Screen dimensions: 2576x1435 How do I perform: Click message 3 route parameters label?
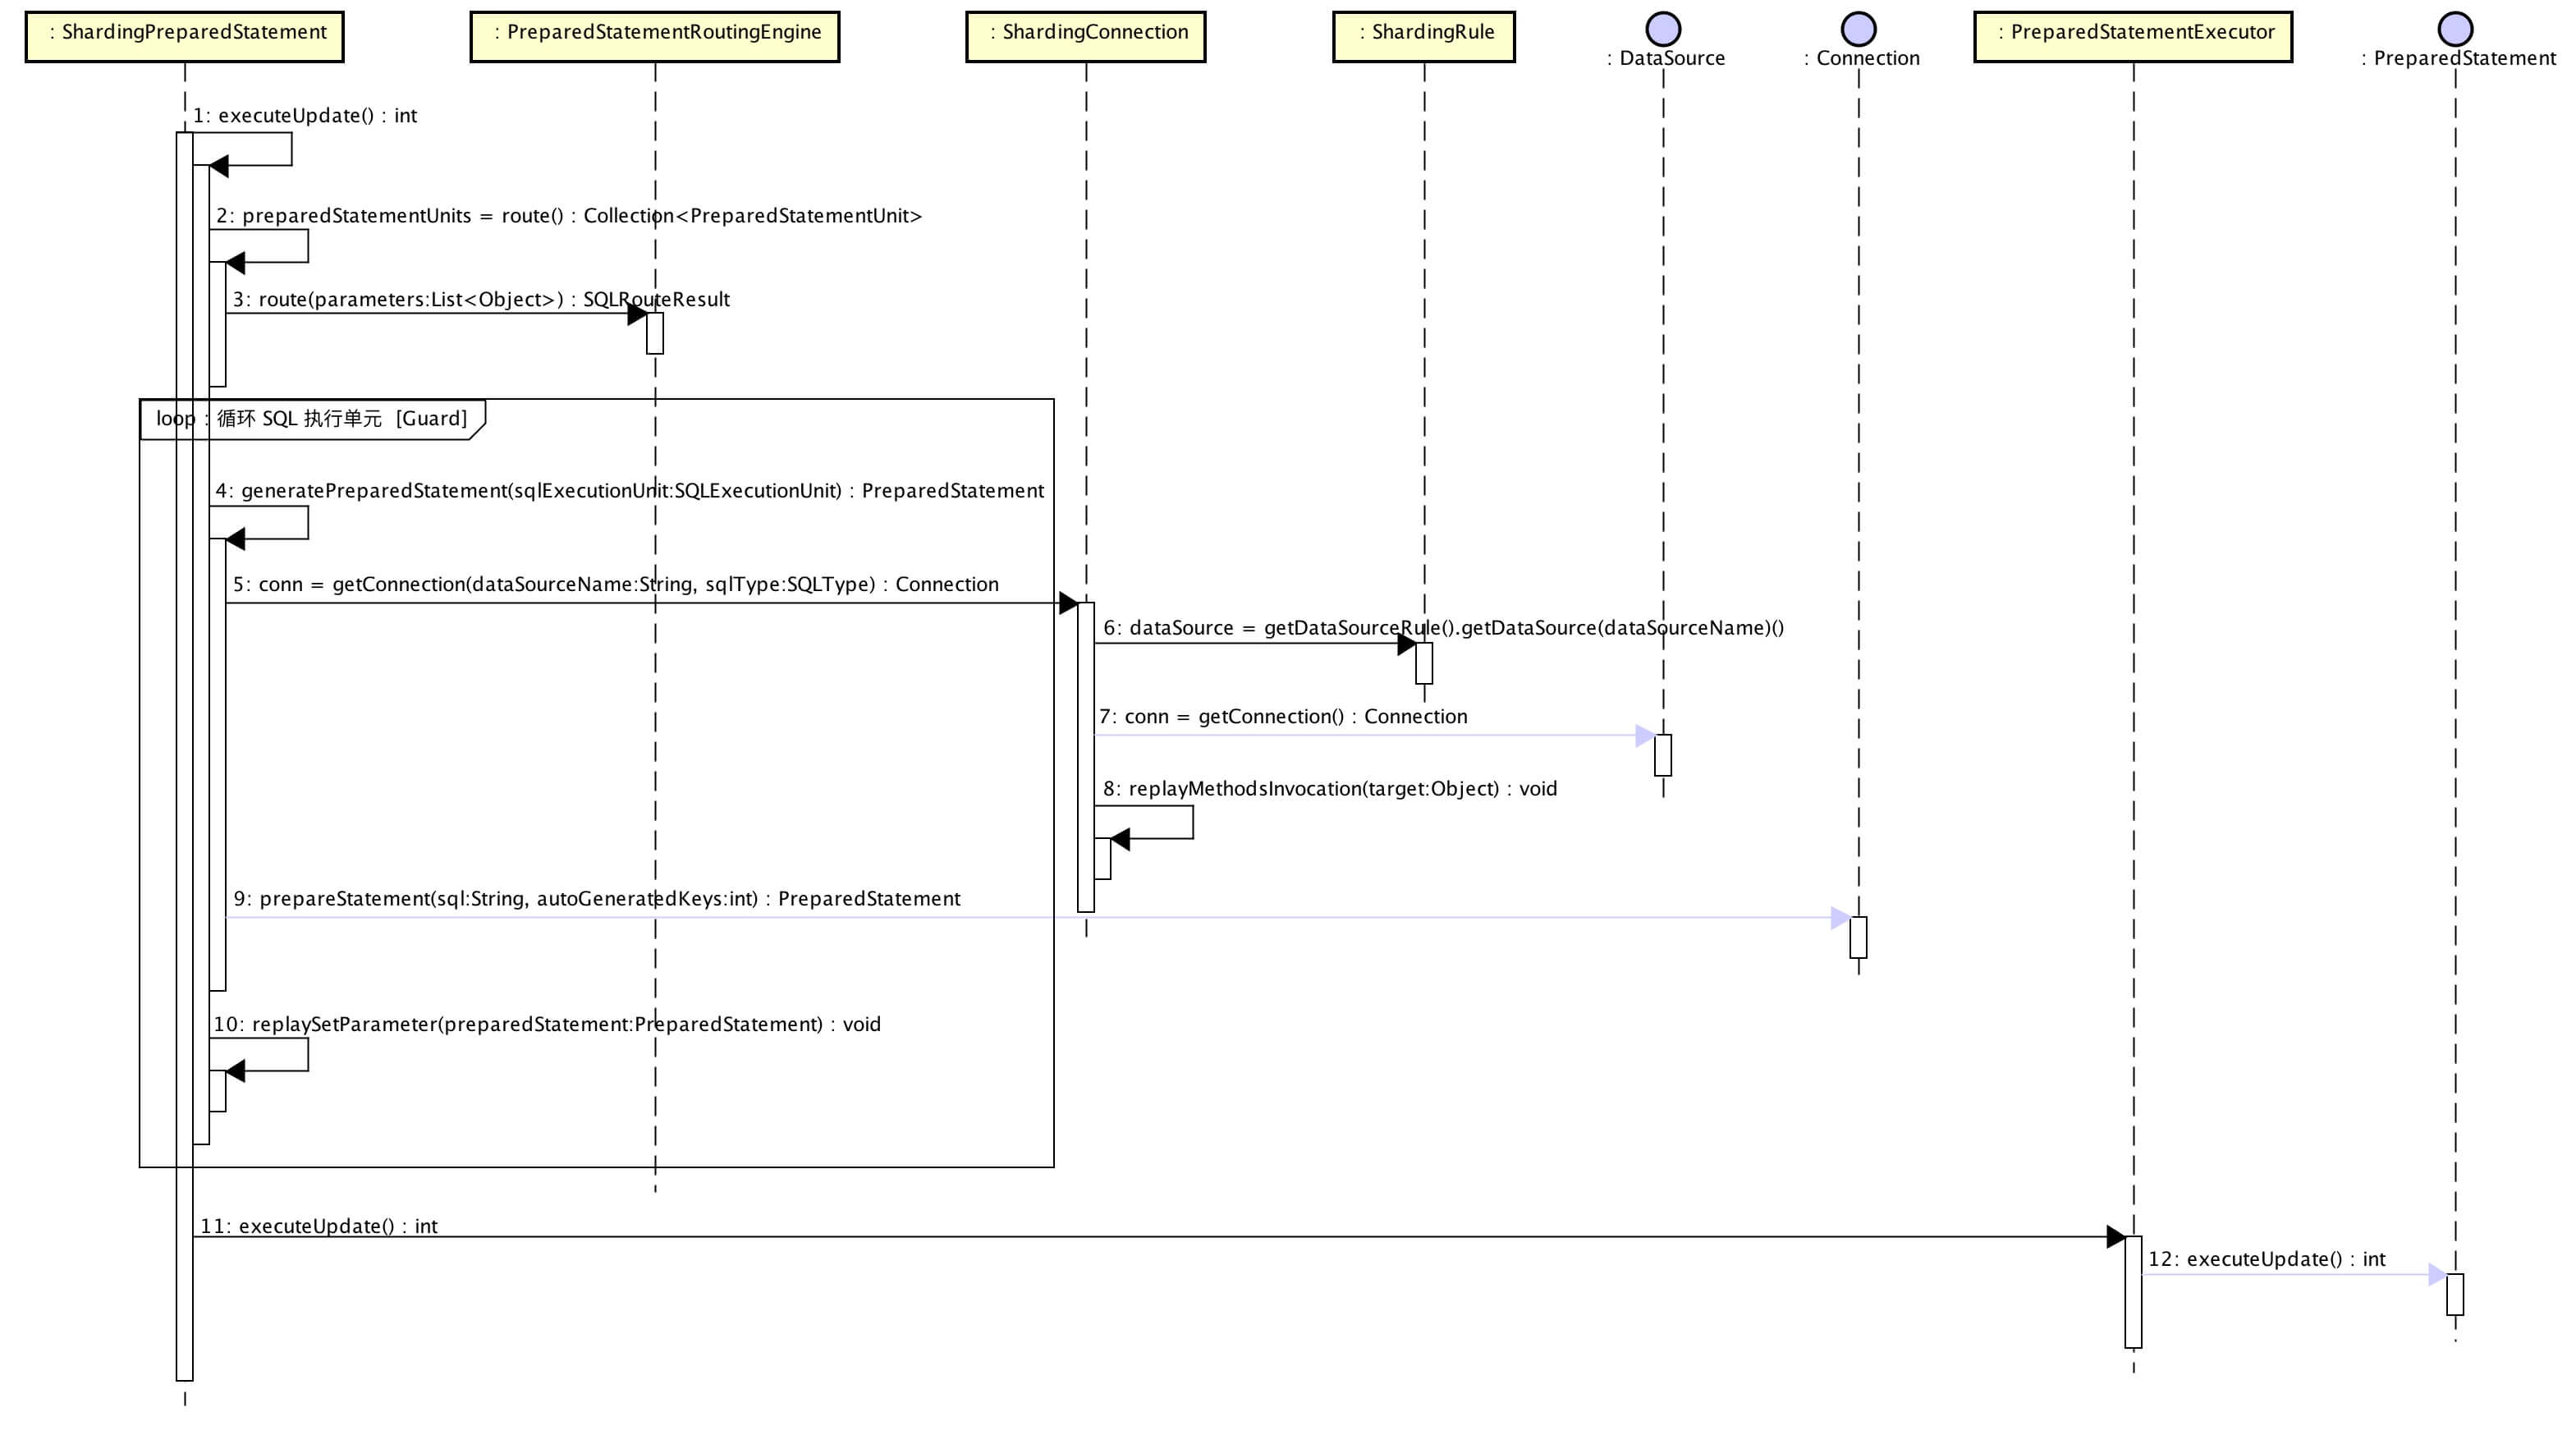tap(481, 300)
